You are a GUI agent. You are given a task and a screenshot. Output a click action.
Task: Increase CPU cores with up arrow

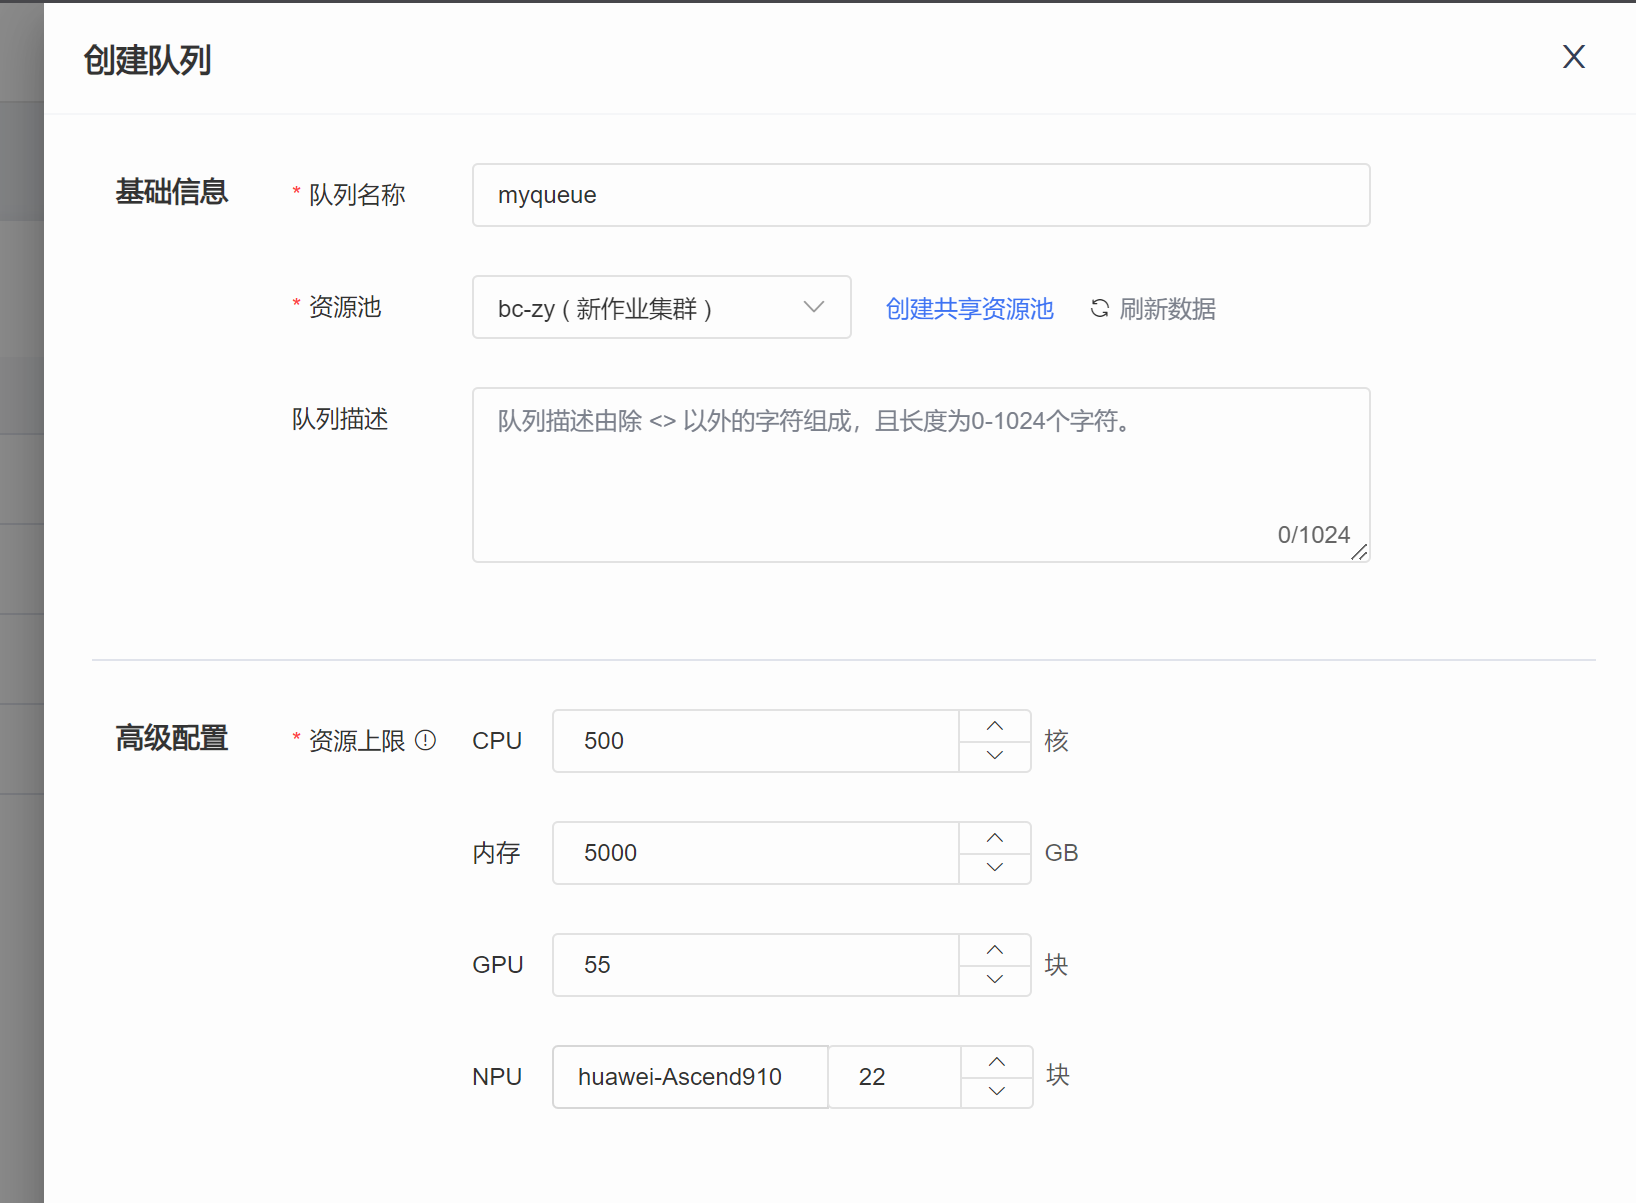click(995, 726)
